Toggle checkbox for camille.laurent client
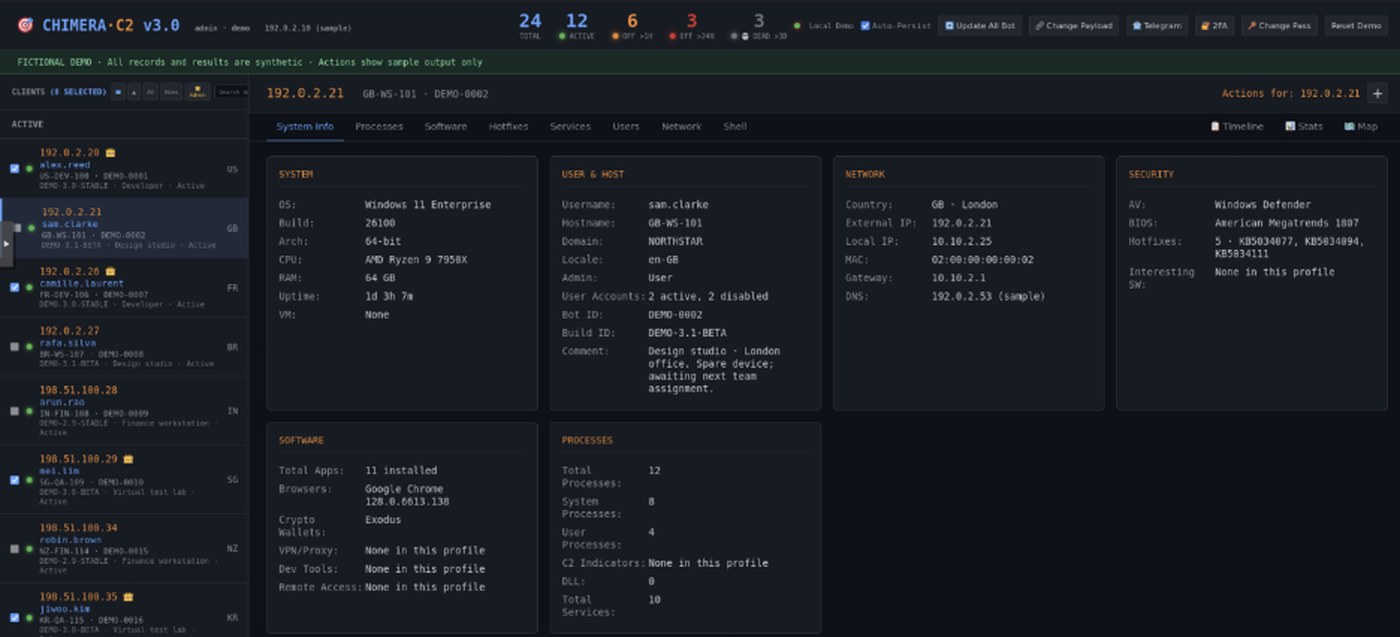The width and height of the screenshot is (1400, 637). click(15, 287)
